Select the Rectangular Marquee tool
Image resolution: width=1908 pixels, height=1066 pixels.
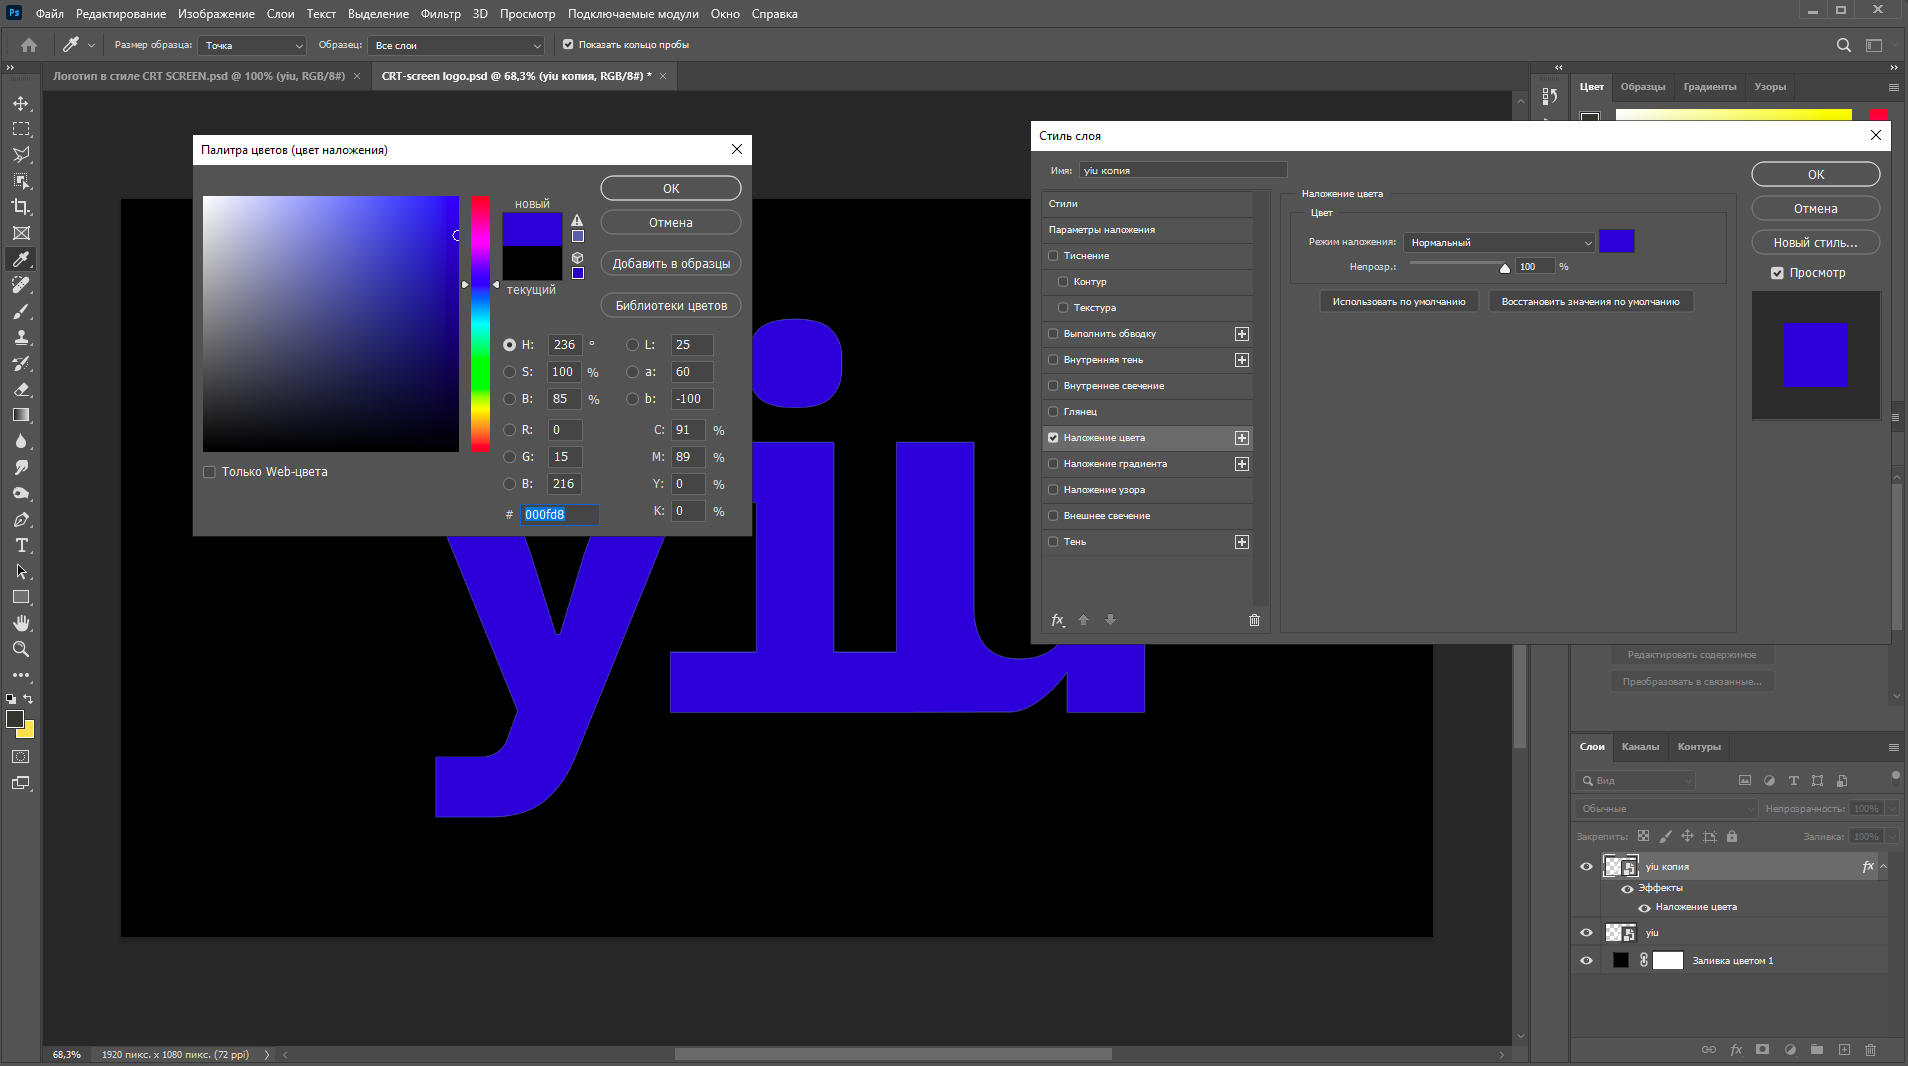(x=21, y=129)
